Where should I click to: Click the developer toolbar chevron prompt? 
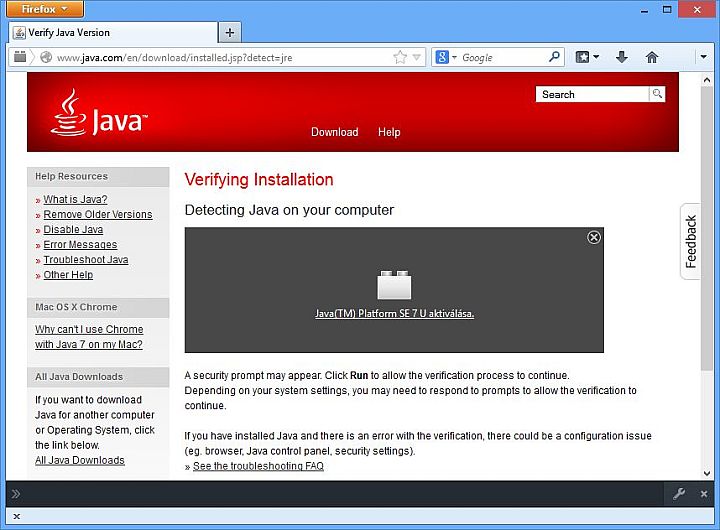tap(16, 494)
